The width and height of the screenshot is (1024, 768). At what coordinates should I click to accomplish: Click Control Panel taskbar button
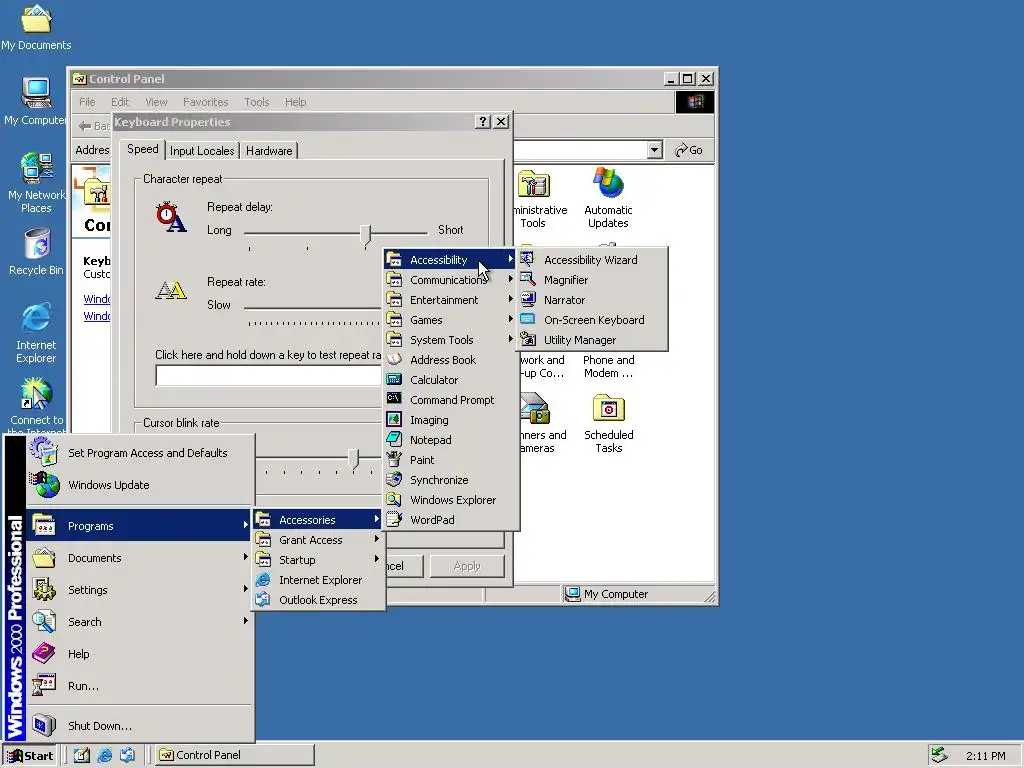tap(235, 756)
